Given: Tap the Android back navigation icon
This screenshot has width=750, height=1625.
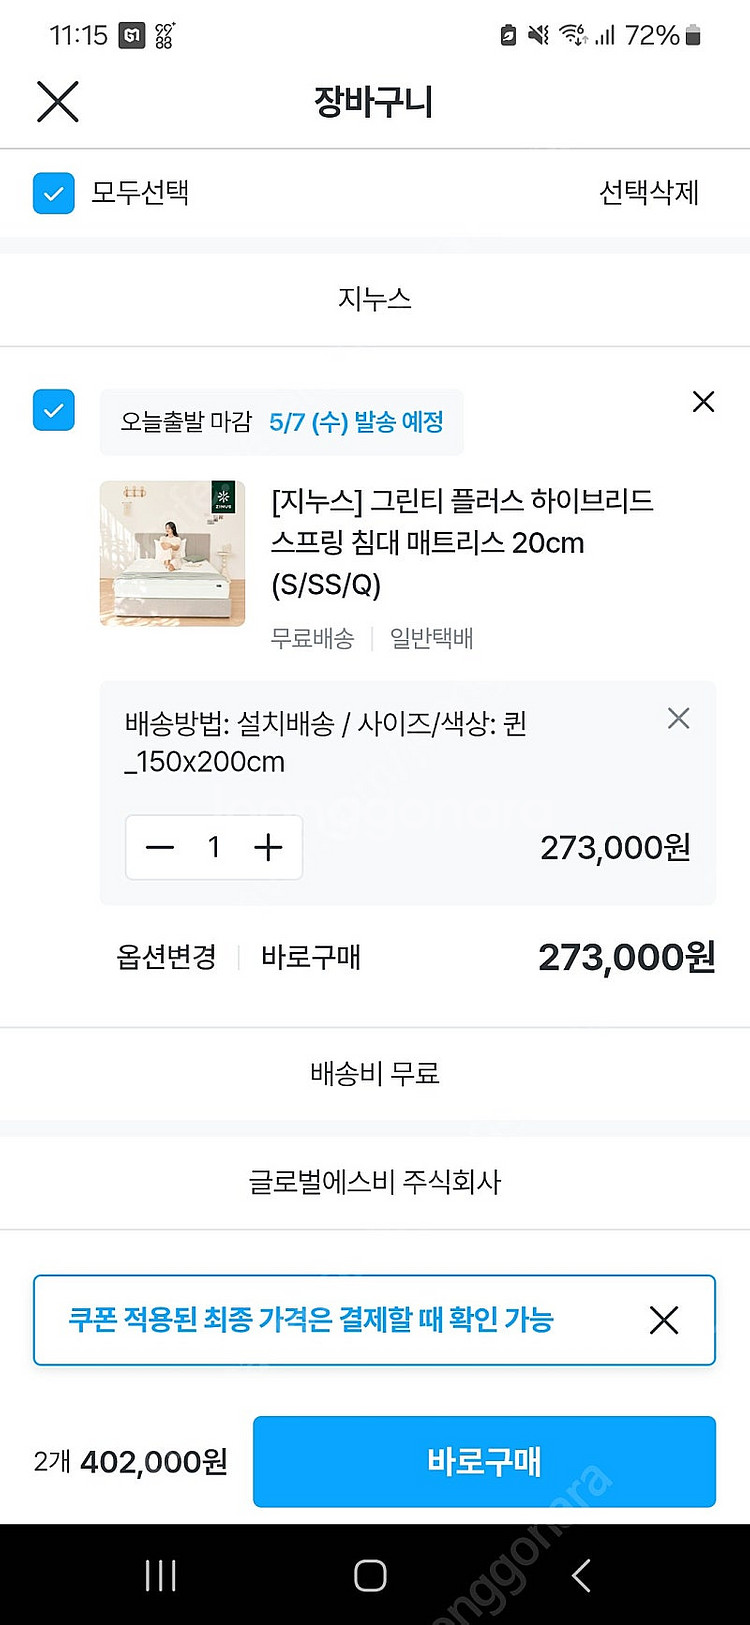Looking at the screenshot, I should point(581,1575).
